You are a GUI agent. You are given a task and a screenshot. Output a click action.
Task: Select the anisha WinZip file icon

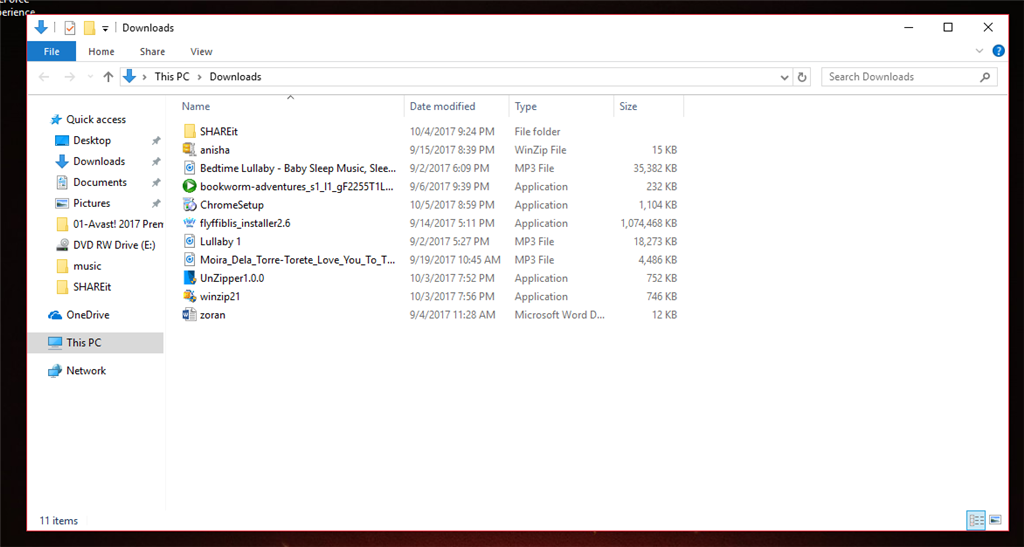pyautogui.click(x=189, y=149)
